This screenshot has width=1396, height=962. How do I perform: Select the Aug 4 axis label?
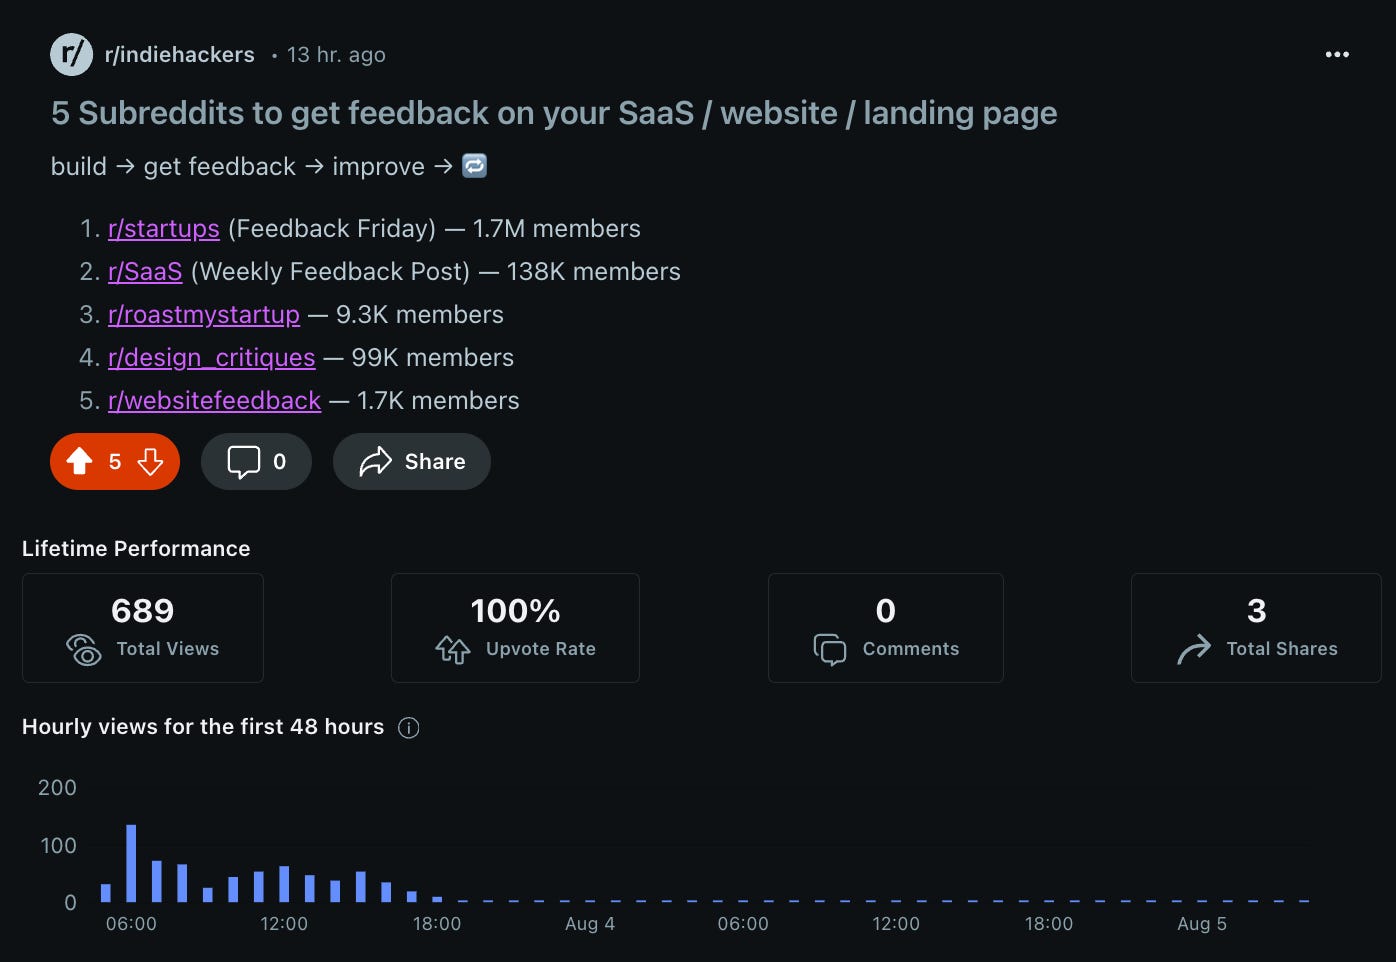[x=590, y=924]
